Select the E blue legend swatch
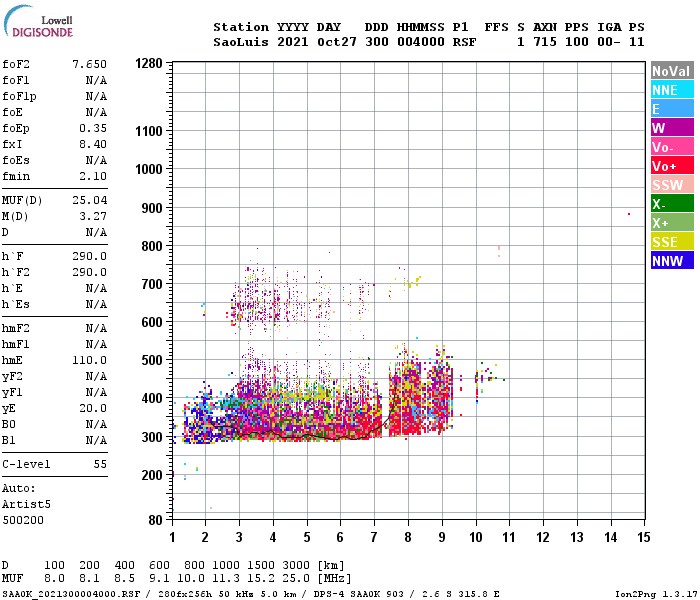The image size is (700, 600). pyautogui.click(x=672, y=108)
